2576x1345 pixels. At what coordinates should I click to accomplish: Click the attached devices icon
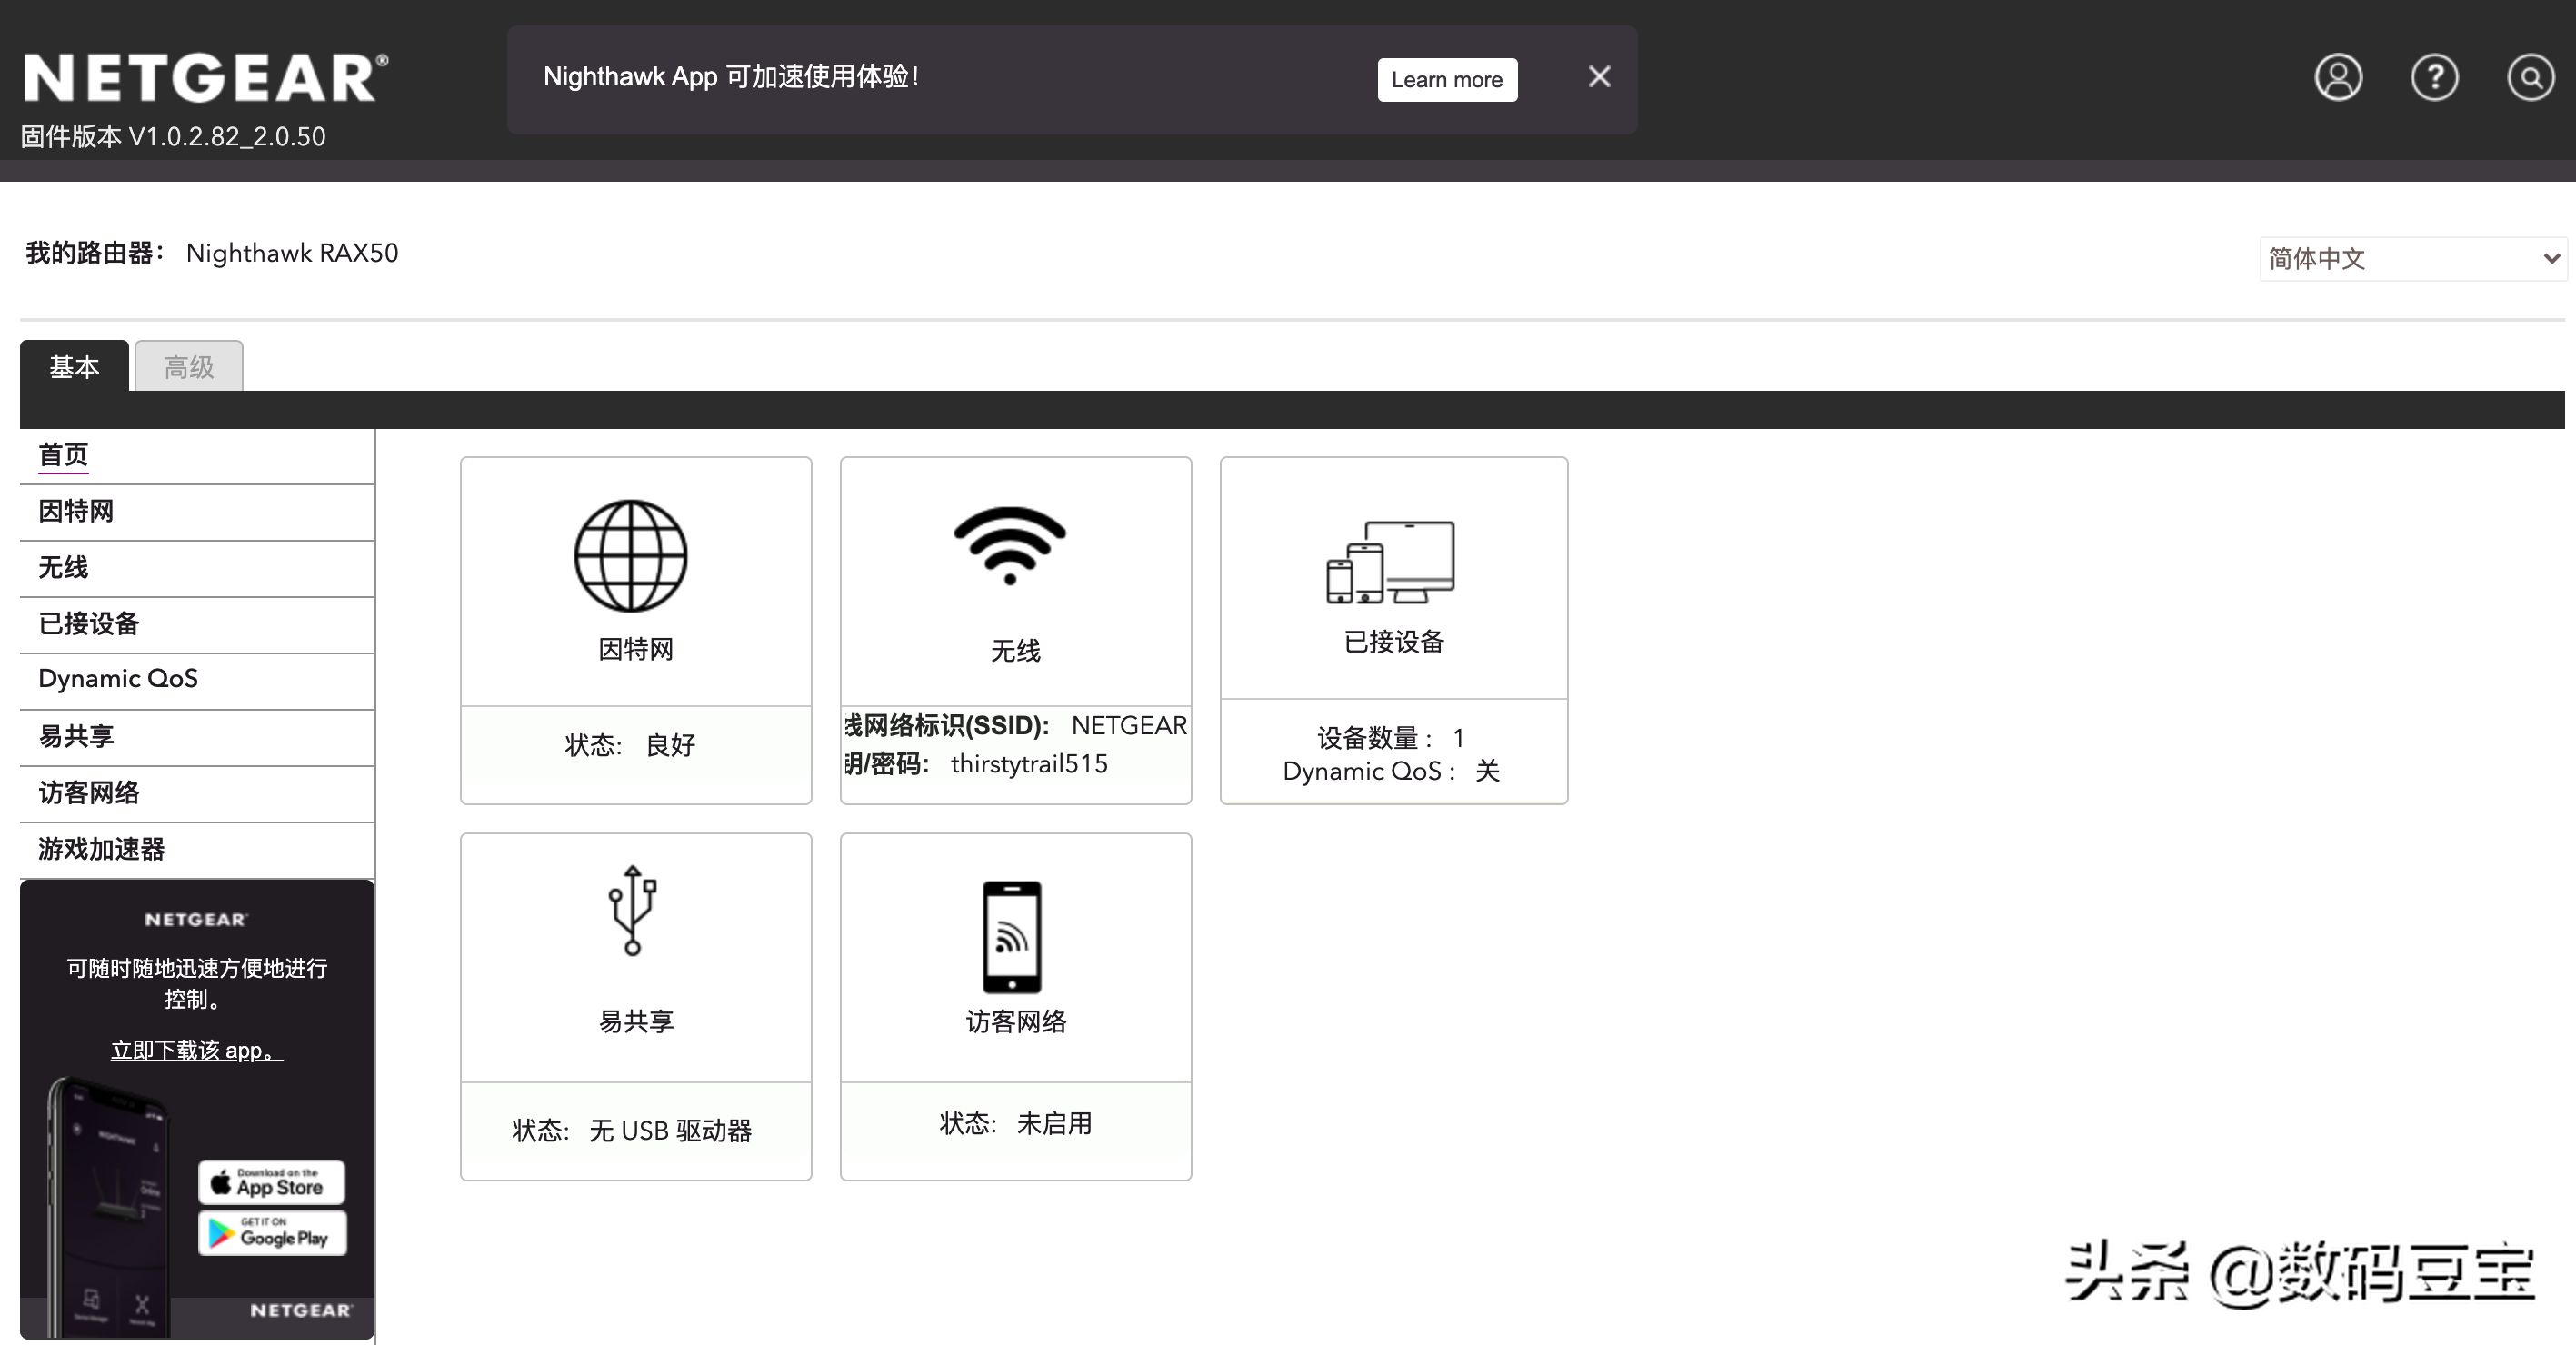pos(1390,562)
